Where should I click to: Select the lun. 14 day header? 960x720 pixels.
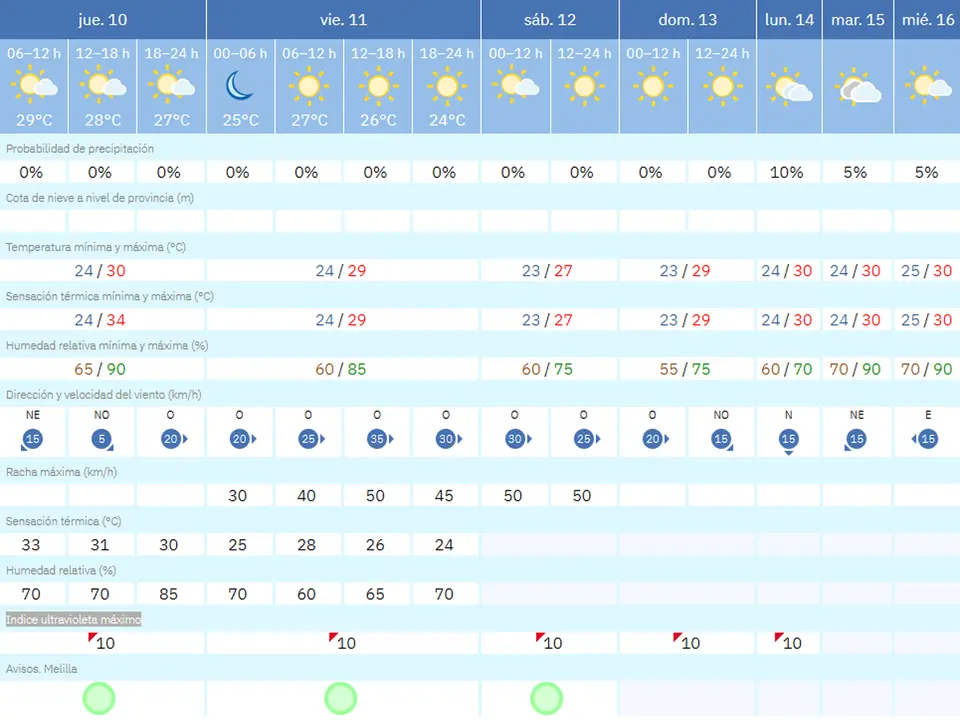coord(789,20)
